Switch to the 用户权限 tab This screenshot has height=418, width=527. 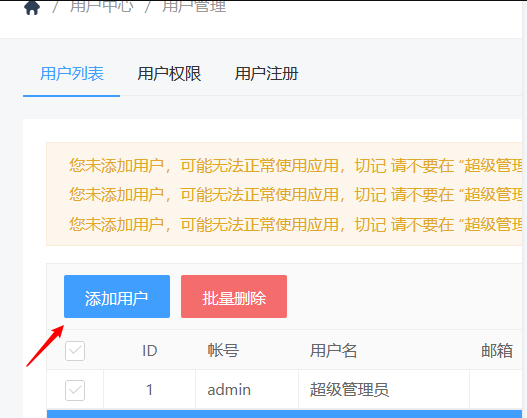click(169, 74)
